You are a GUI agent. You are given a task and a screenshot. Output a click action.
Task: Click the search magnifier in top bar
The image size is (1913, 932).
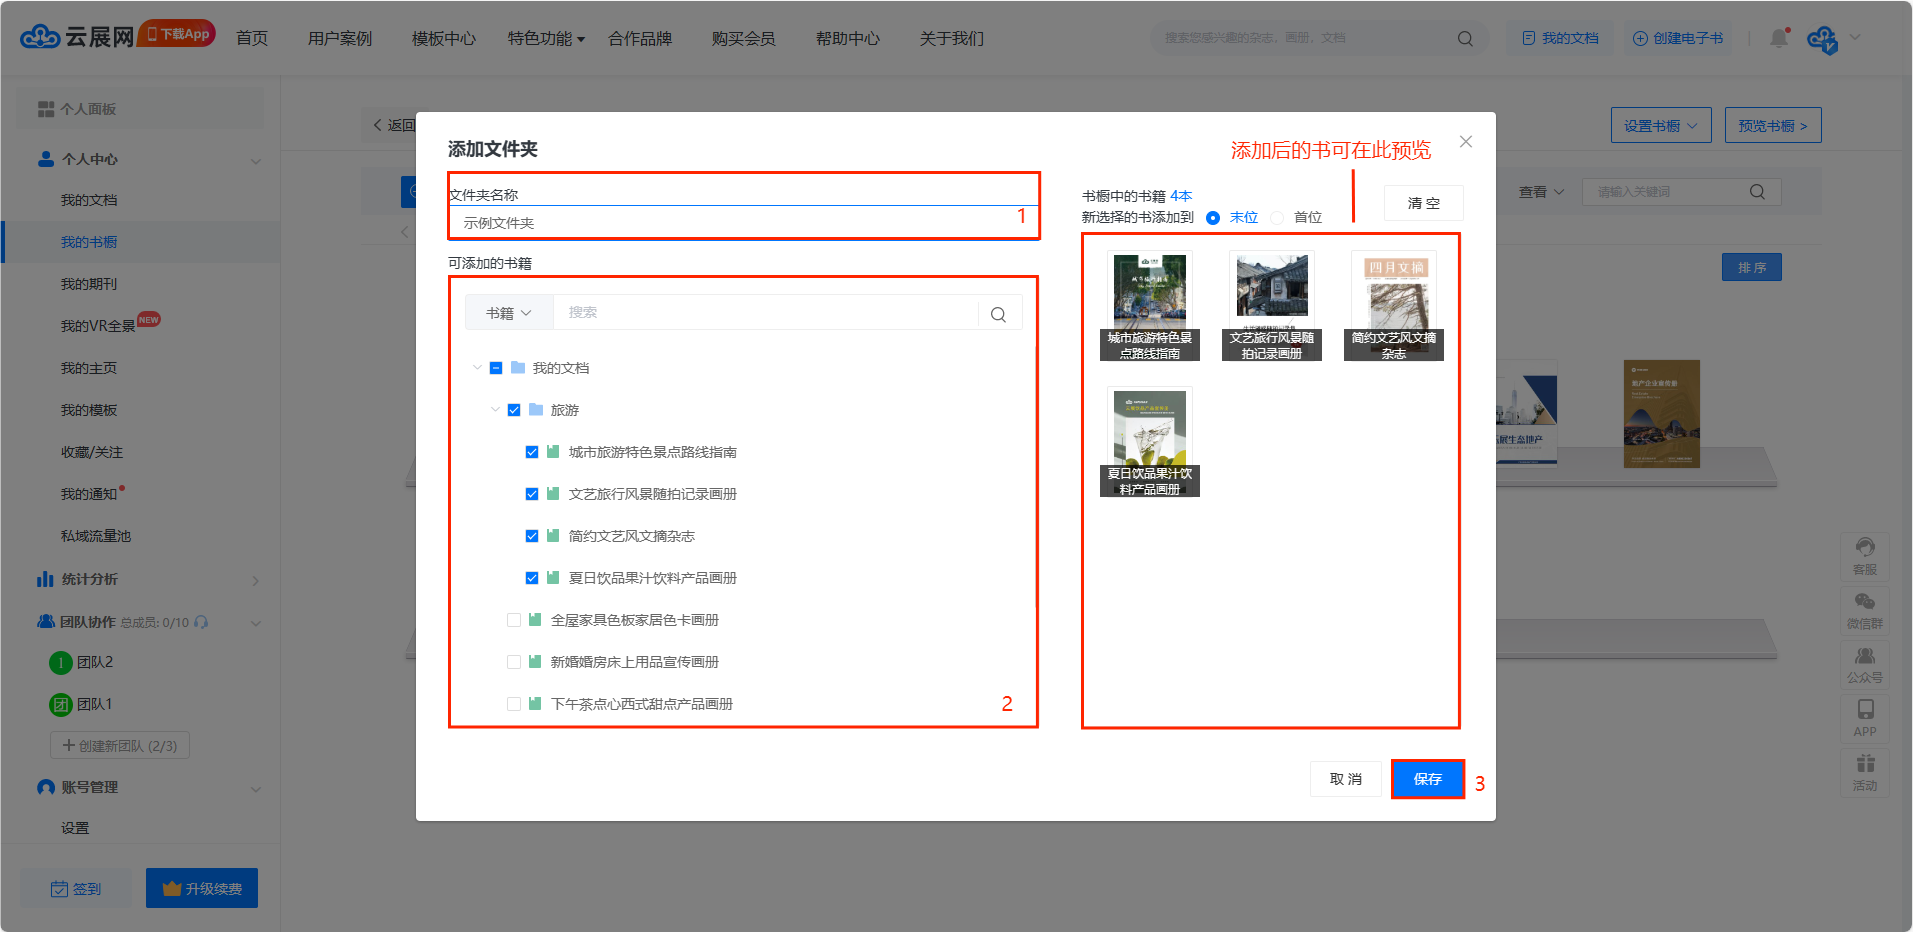click(x=1465, y=38)
